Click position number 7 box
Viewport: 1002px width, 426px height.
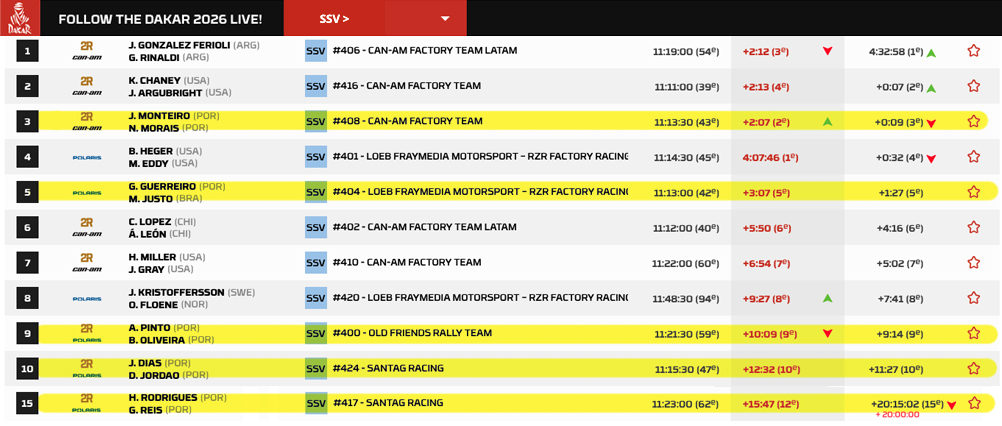click(x=27, y=263)
